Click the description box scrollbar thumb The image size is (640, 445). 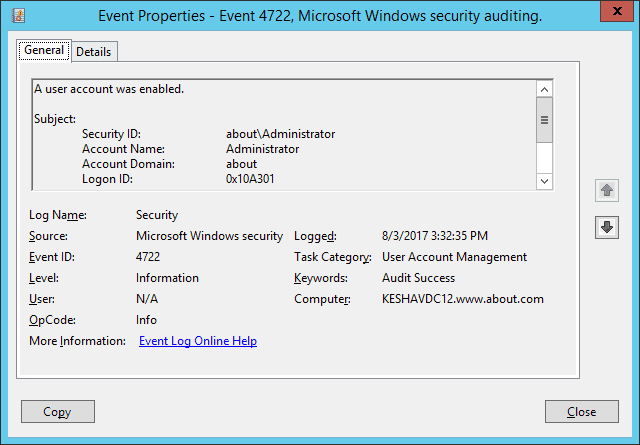(x=545, y=120)
